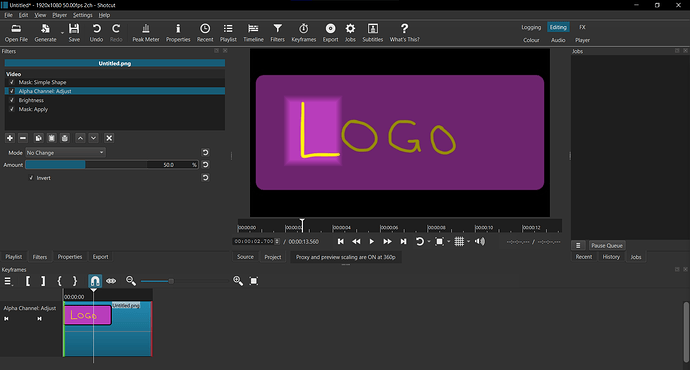Zoom in the keyframes view
Viewport: 690px width, 370px height.
(x=238, y=281)
